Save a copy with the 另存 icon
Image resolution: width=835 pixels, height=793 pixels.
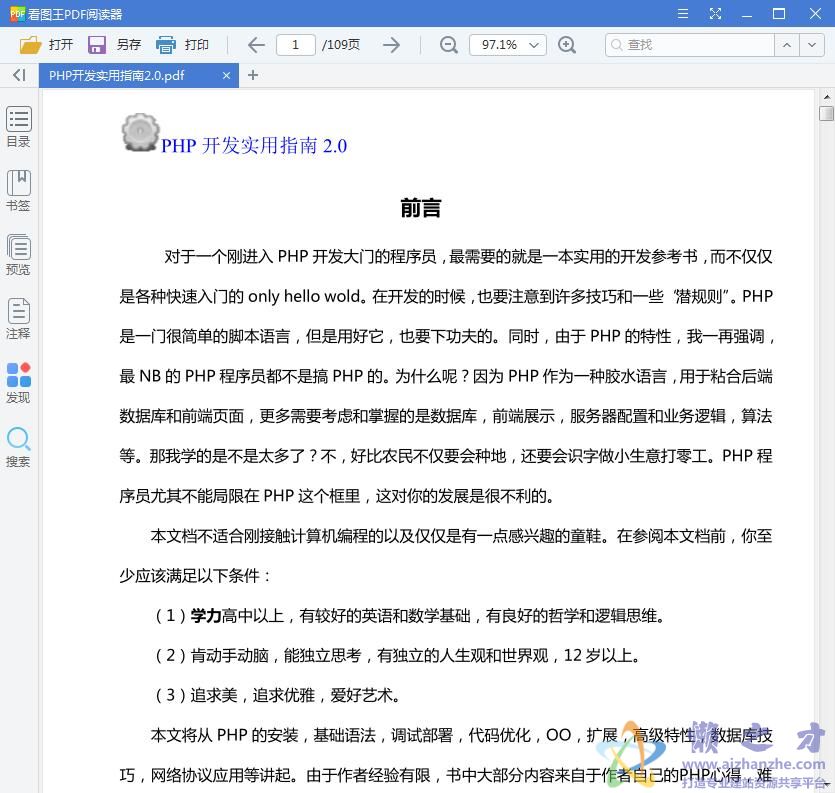click(x=96, y=45)
